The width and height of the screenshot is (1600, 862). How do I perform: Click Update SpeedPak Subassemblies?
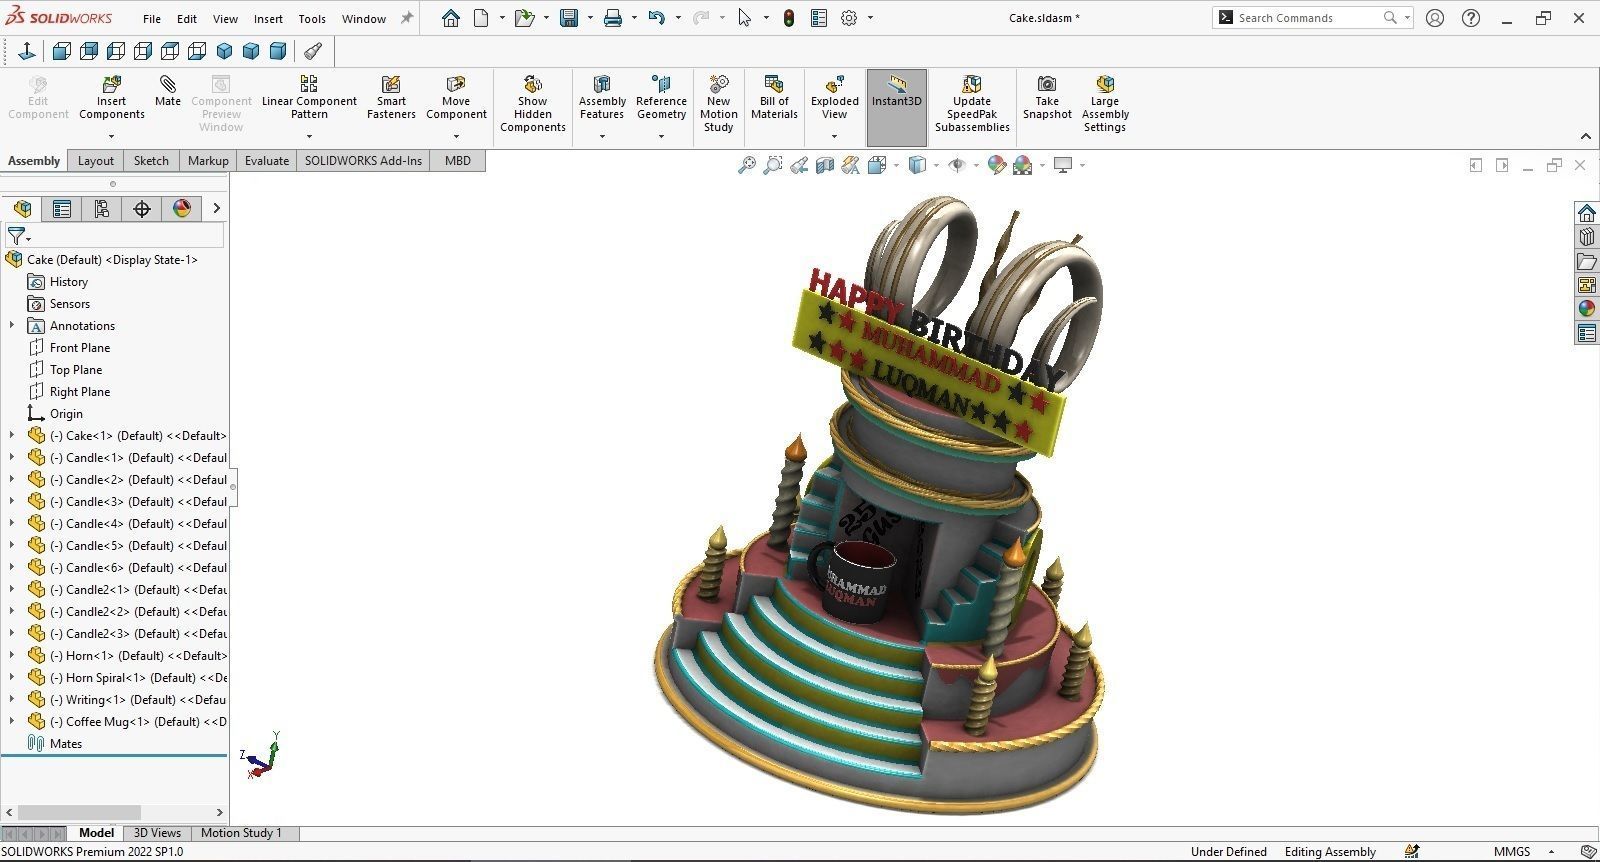click(972, 103)
